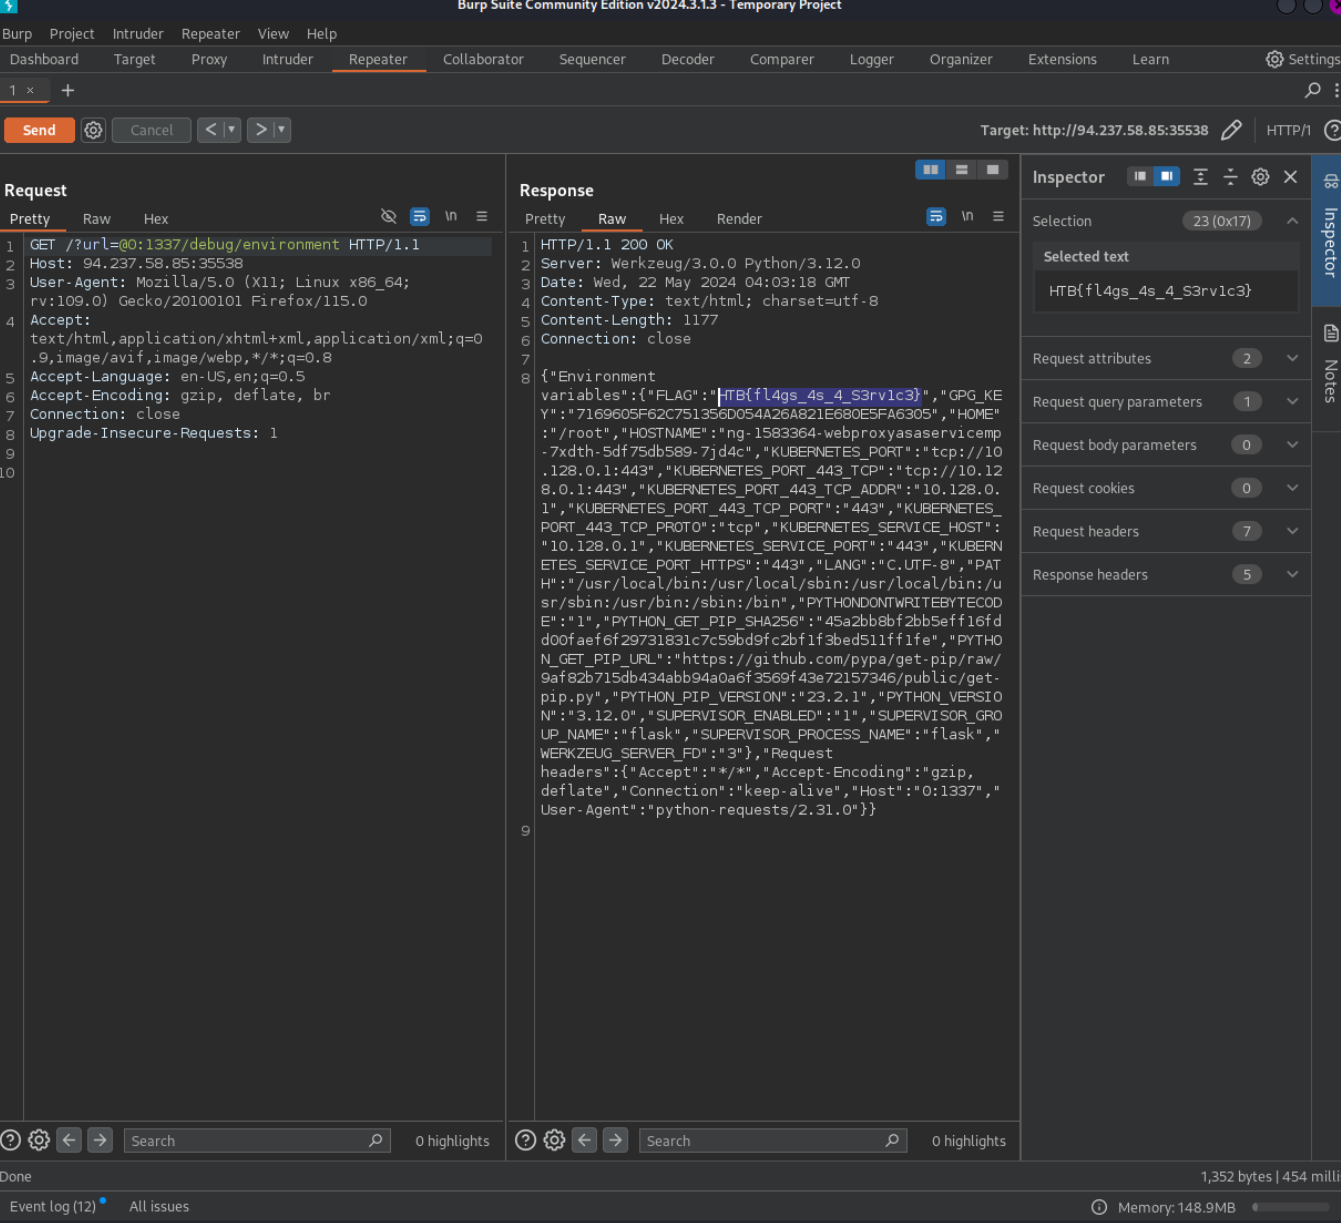This screenshot has width=1341, height=1223.
Task: Open Request panel hamburger menu
Action: point(482,216)
